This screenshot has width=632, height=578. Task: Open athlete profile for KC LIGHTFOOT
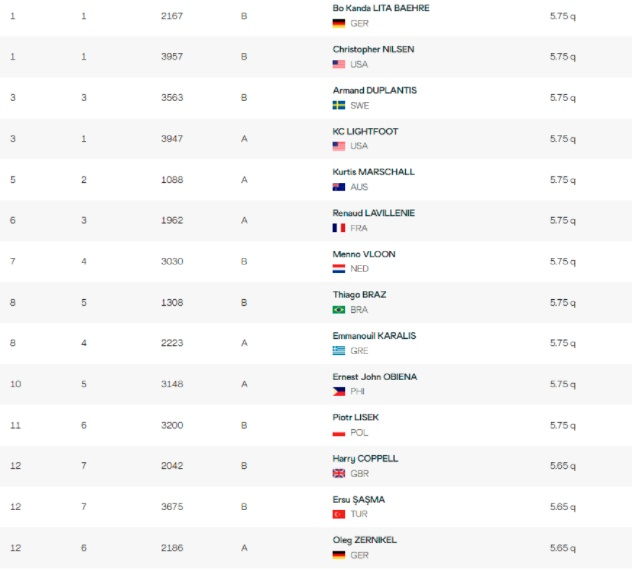click(365, 131)
